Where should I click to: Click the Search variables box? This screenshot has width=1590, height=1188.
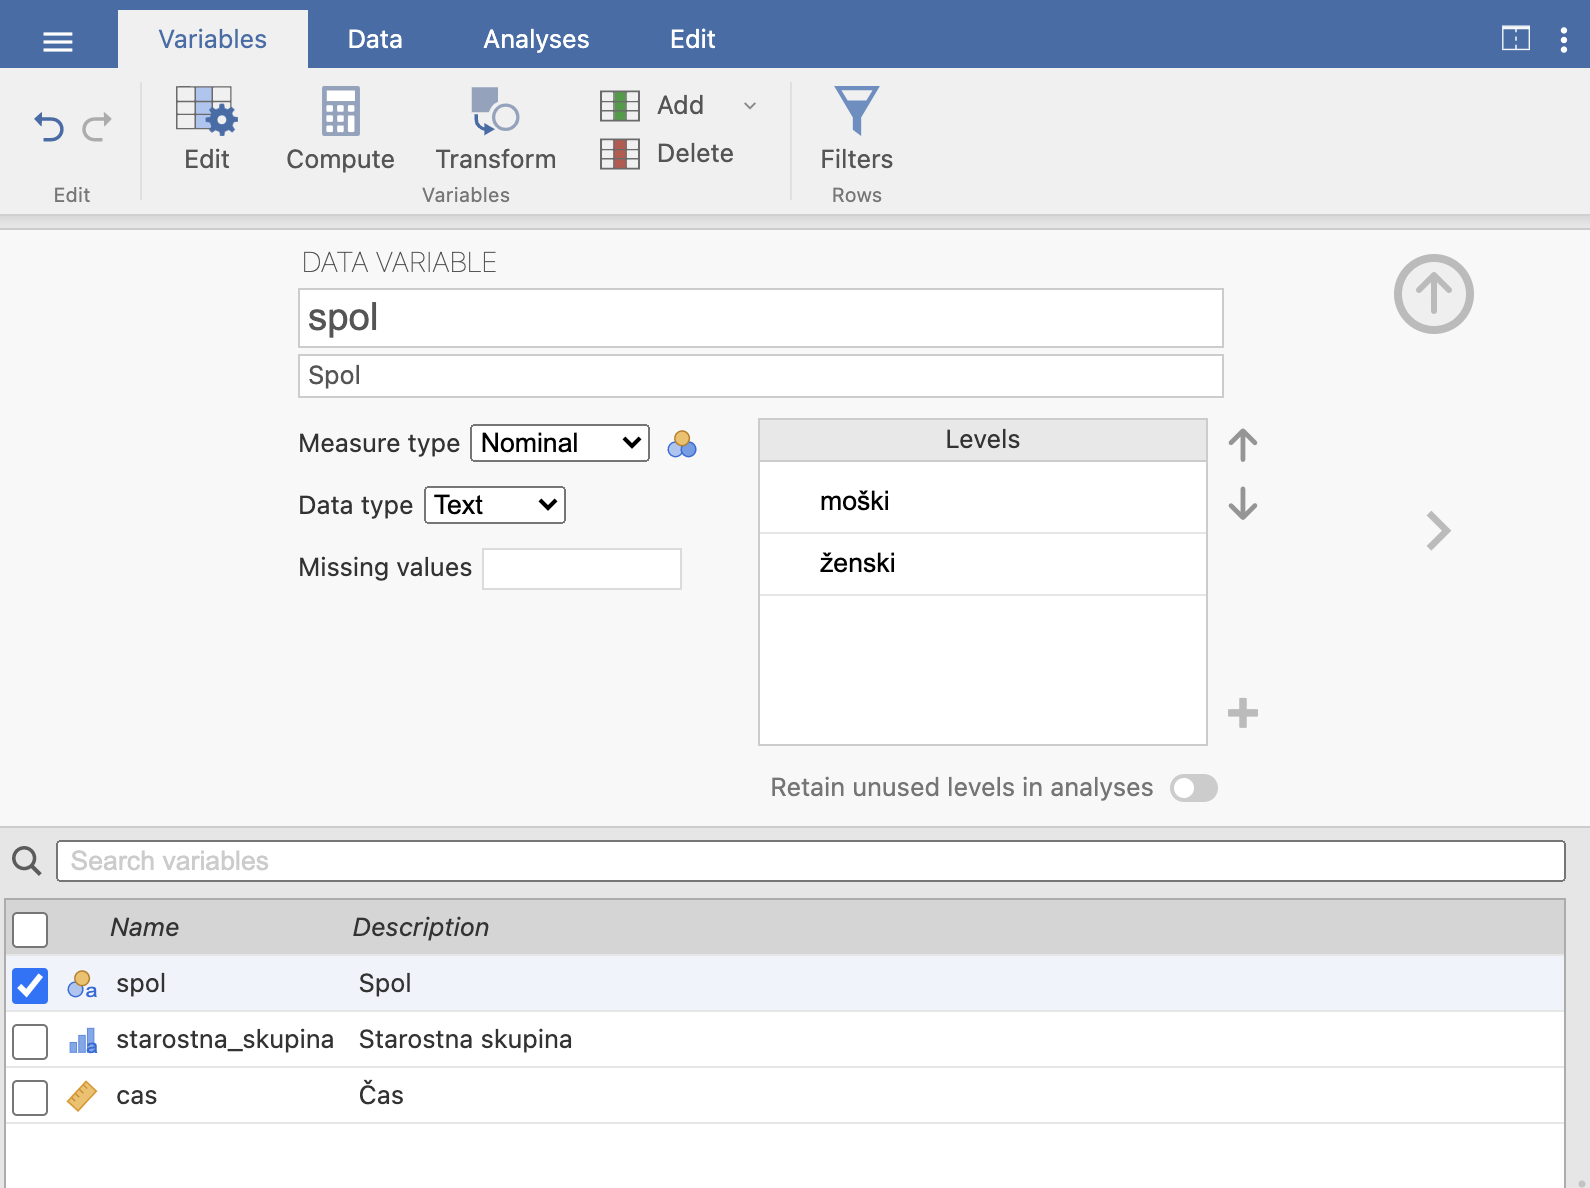[811, 861]
